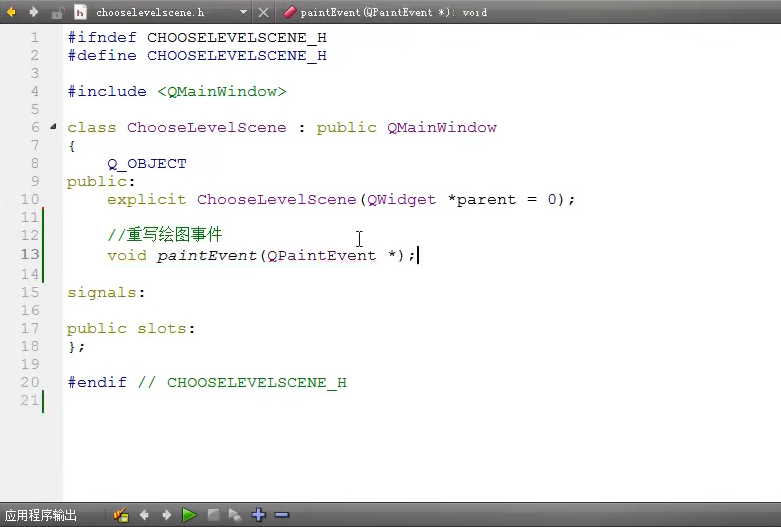The width and height of the screenshot is (781, 527).
Task: Collapse the ChooseLevelScene class fold marker
Action: coord(53,127)
